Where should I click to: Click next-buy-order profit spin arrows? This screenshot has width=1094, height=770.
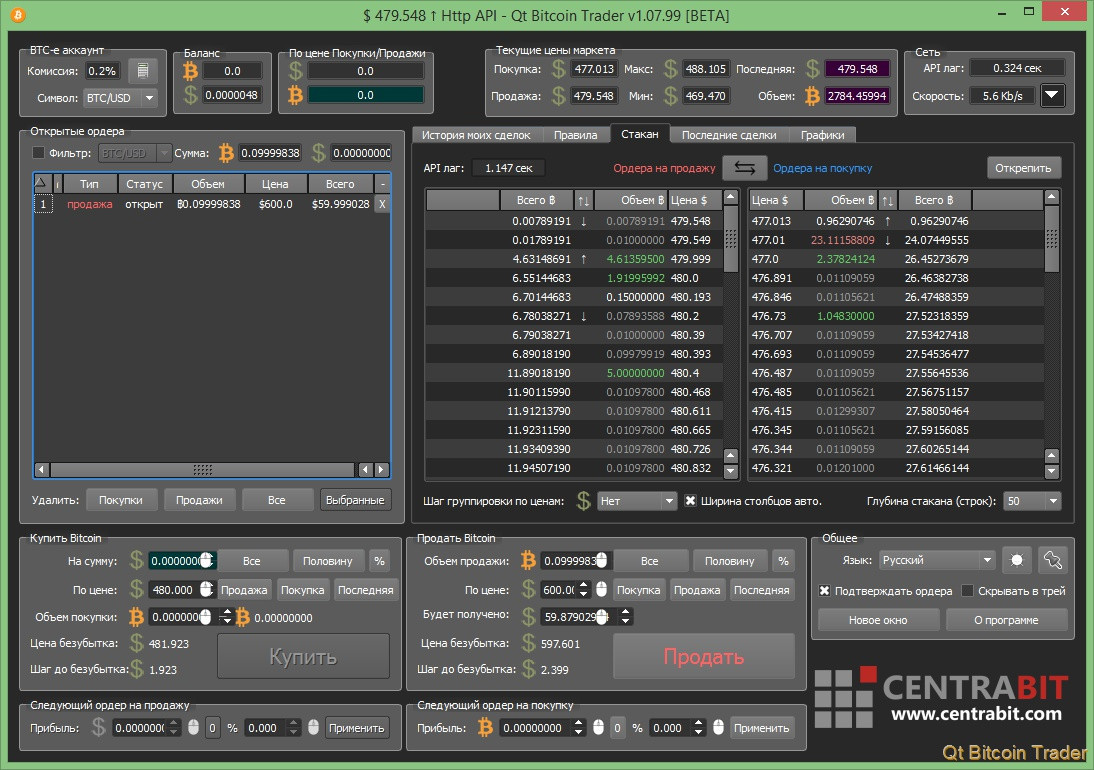point(578,727)
